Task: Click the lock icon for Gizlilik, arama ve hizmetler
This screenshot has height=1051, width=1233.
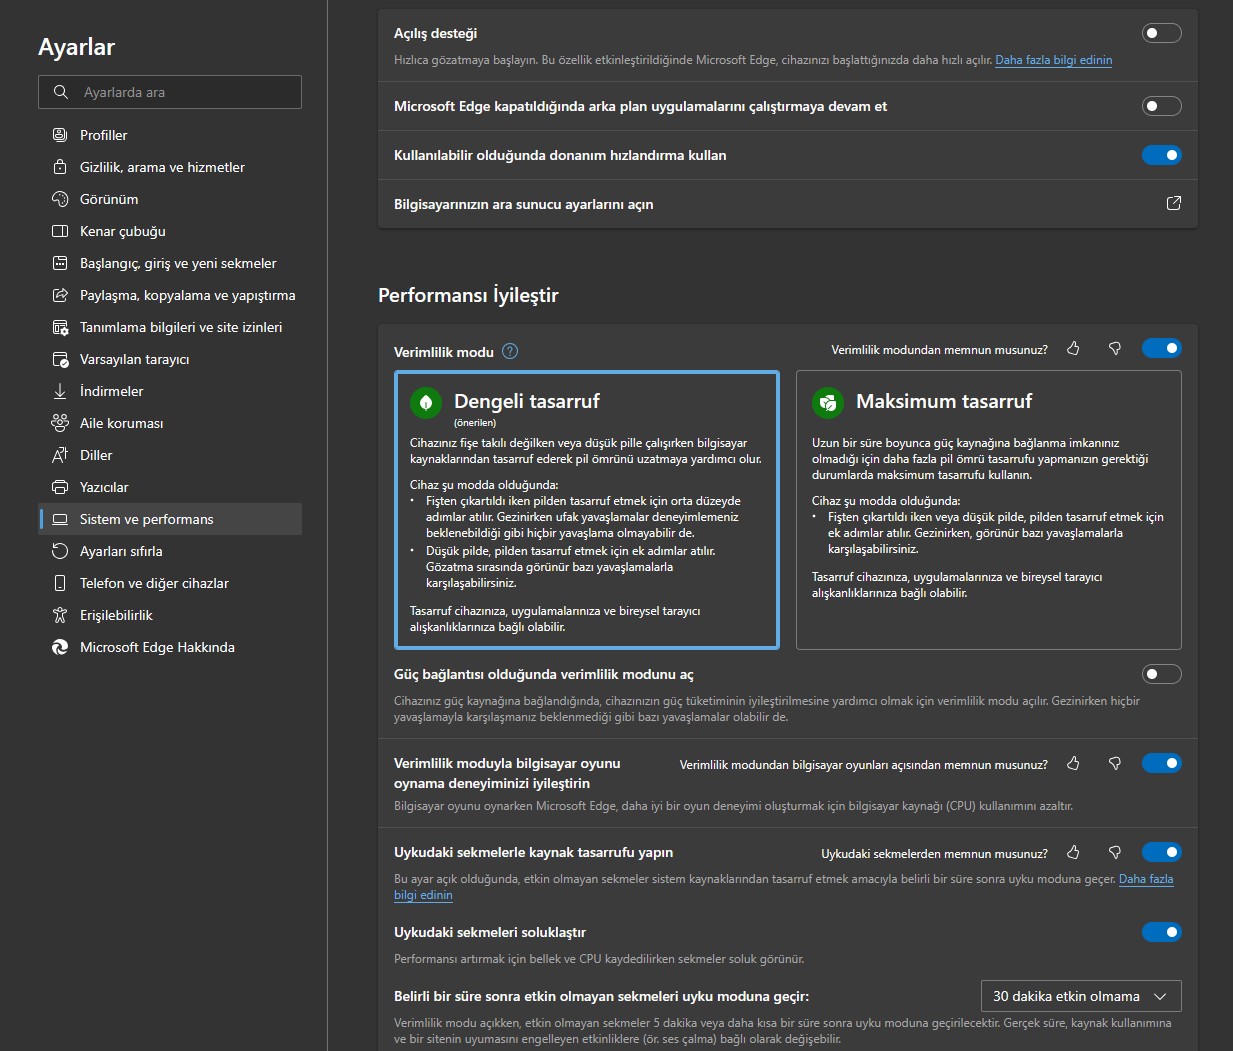Action: (60, 167)
